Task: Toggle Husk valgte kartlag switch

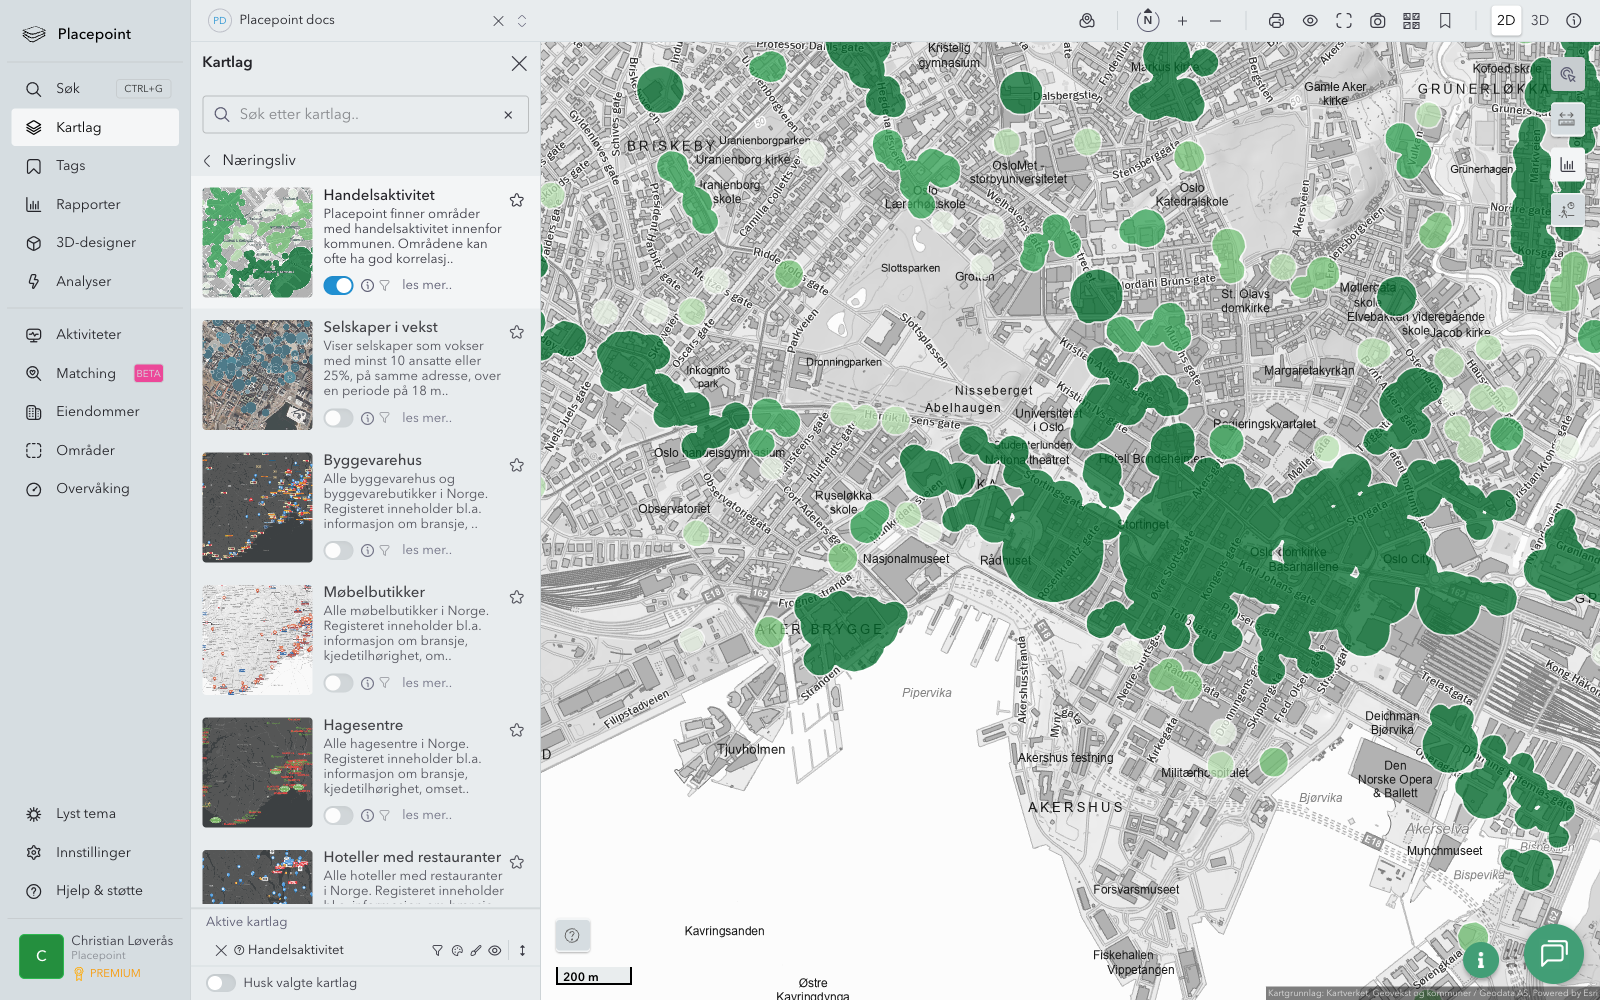Action: [x=221, y=983]
